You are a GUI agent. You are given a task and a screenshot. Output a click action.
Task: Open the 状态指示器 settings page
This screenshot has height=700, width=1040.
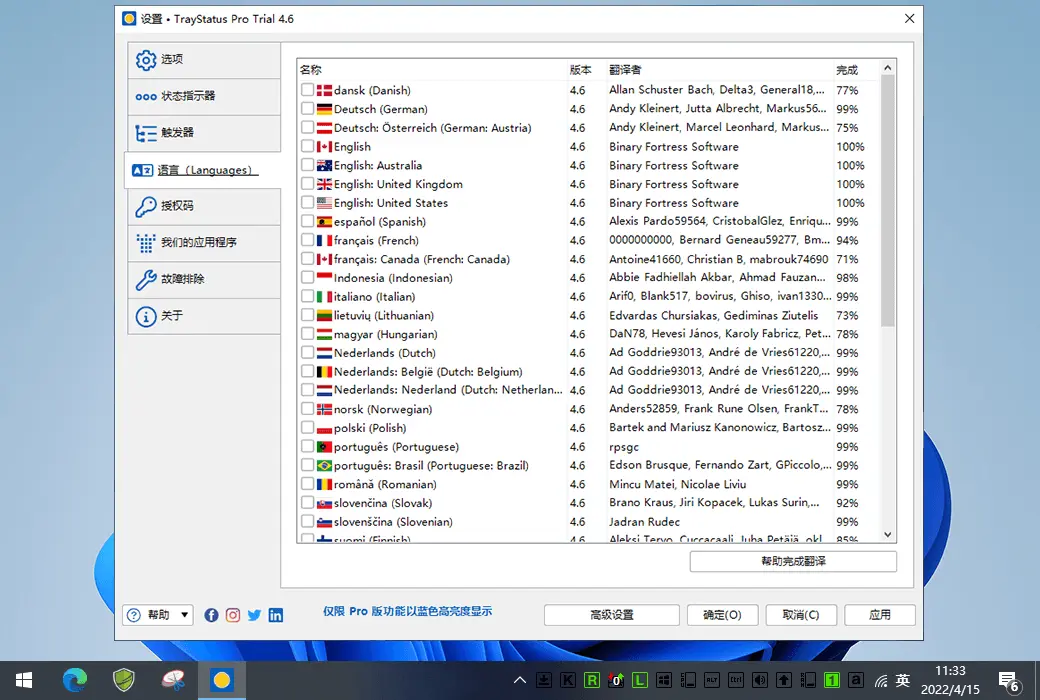pos(204,96)
